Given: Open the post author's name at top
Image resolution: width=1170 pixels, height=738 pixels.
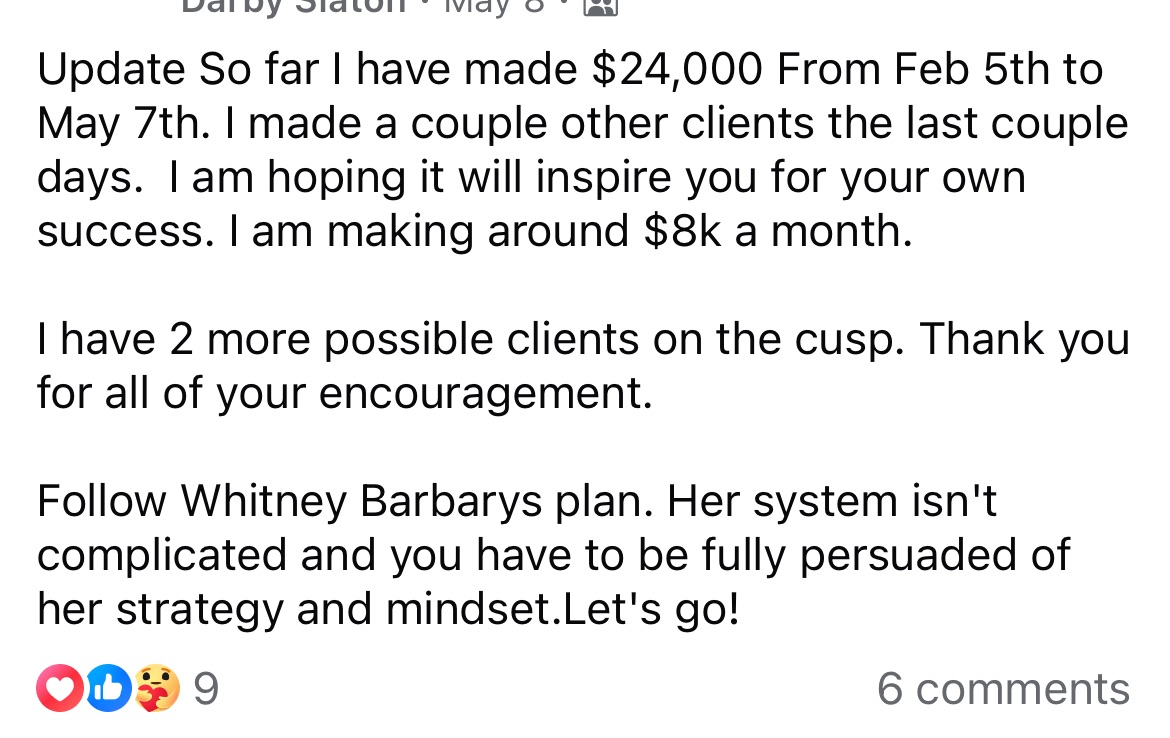Looking at the screenshot, I should pyautogui.click(x=293, y=5).
